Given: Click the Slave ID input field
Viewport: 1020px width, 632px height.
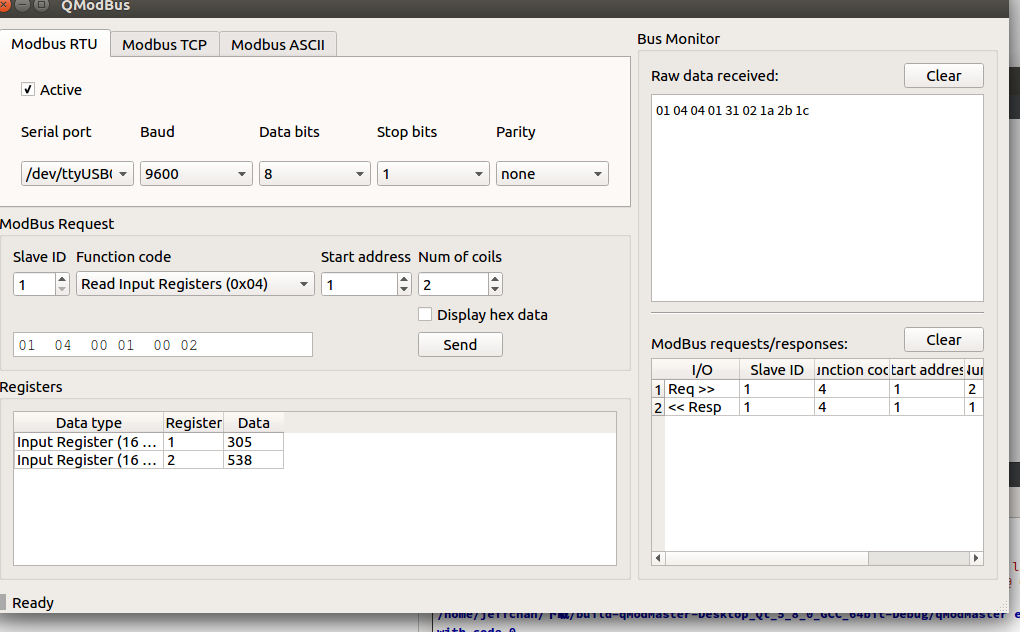Looking at the screenshot, I should coord(35,284).
